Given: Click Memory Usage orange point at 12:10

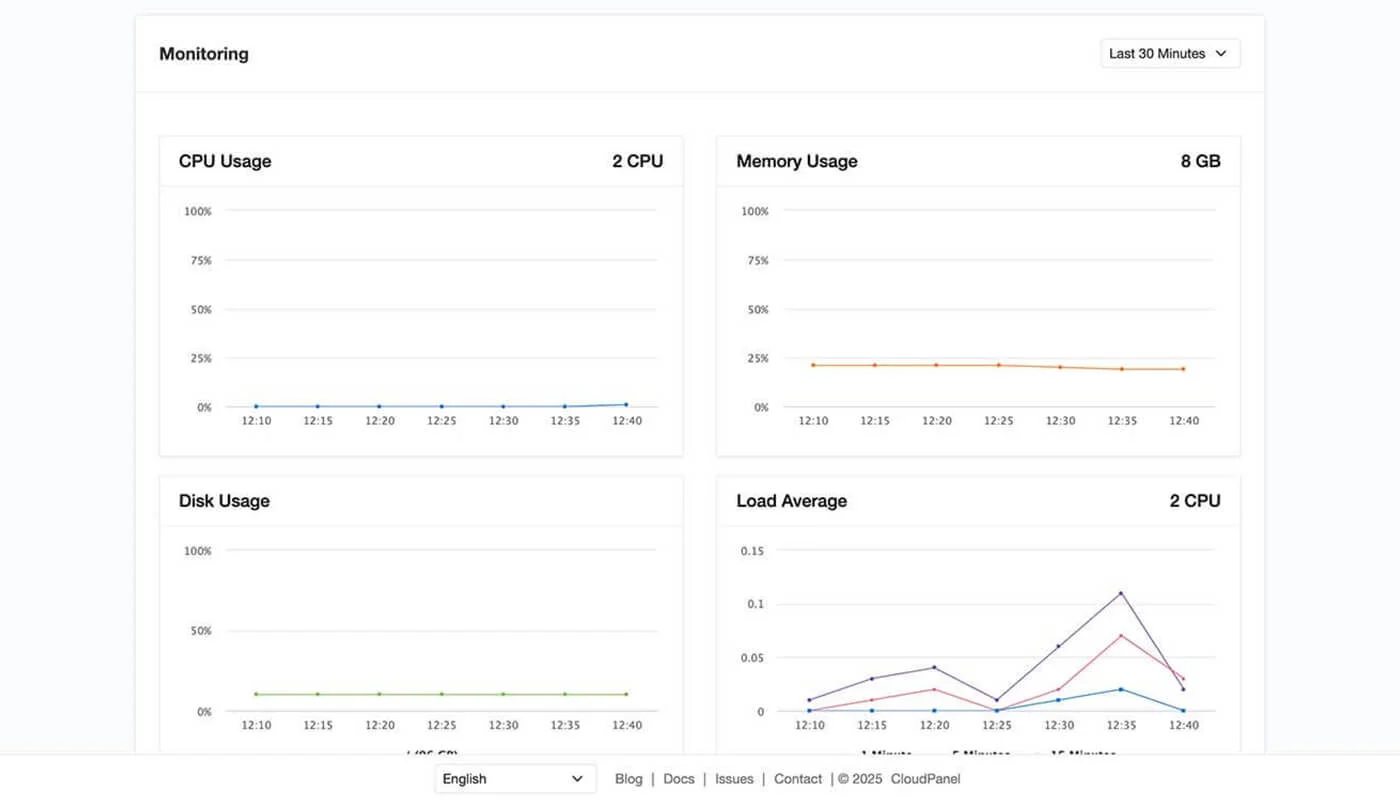Looking at the screenshot, I should 813,365.
